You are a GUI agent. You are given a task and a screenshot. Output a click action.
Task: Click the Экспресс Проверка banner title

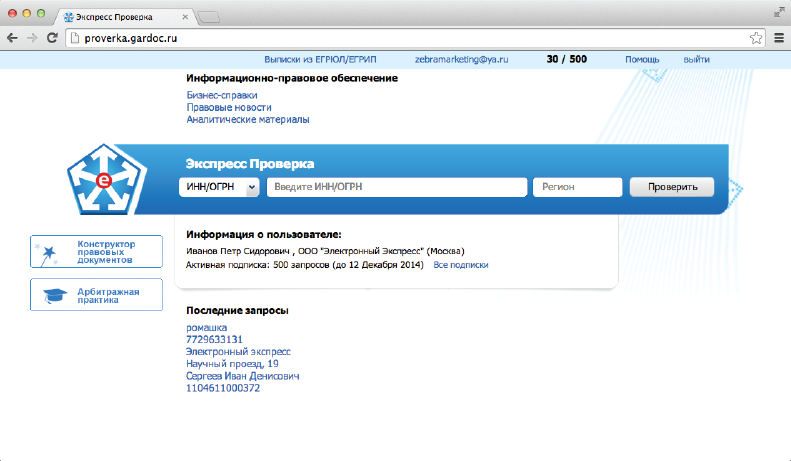250,163
